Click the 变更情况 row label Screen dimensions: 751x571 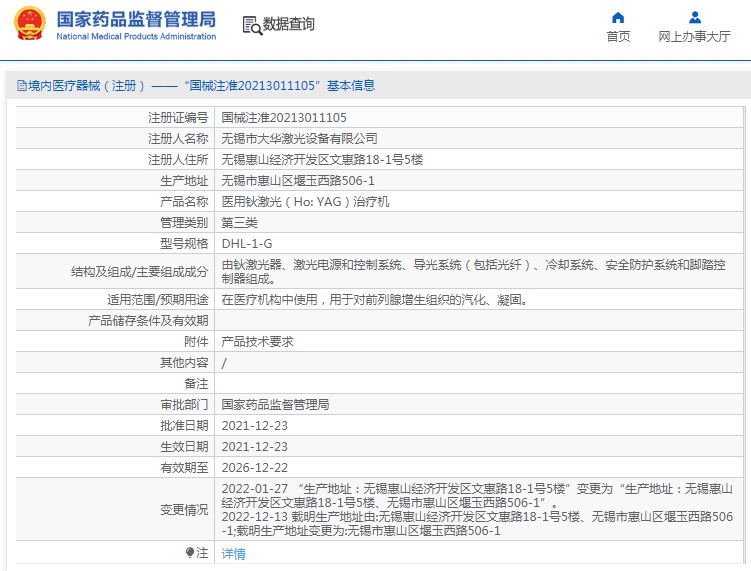(184, 510)
